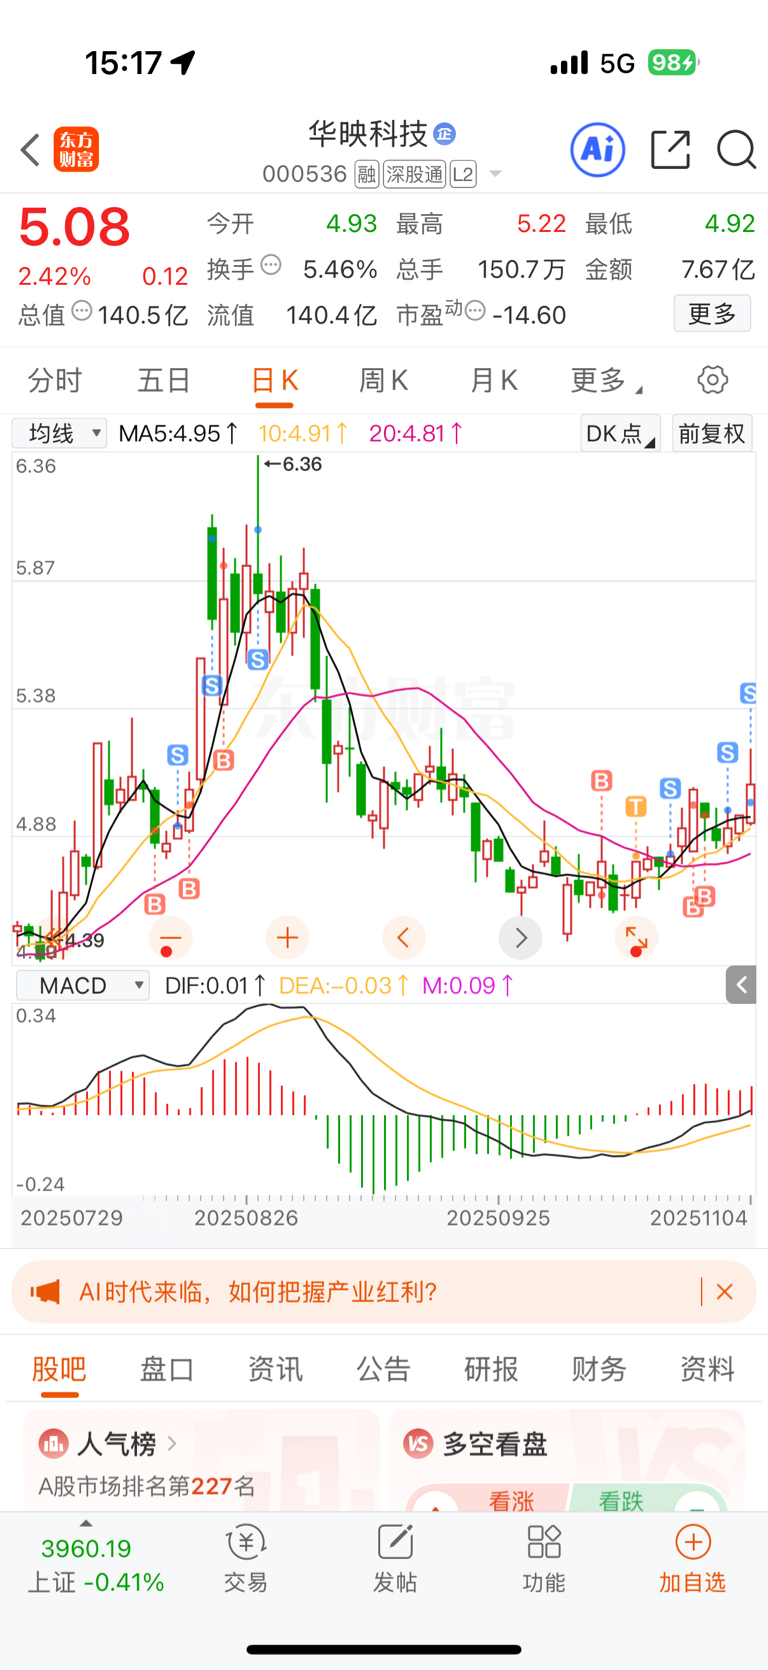
Task: Tap date label 20250925
Action: [x=498, y=1218]
